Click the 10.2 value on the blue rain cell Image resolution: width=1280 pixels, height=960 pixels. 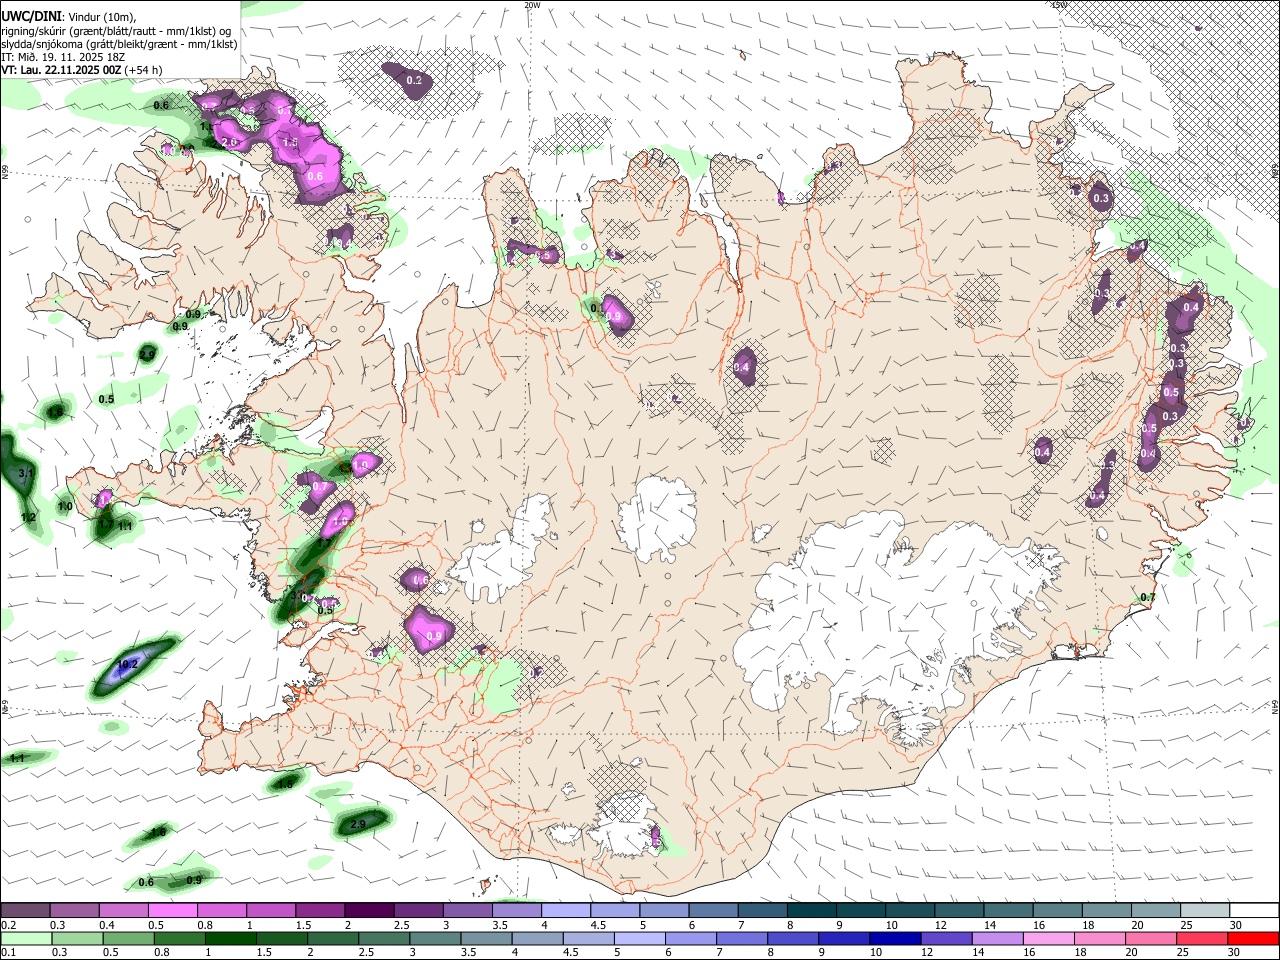128,664
